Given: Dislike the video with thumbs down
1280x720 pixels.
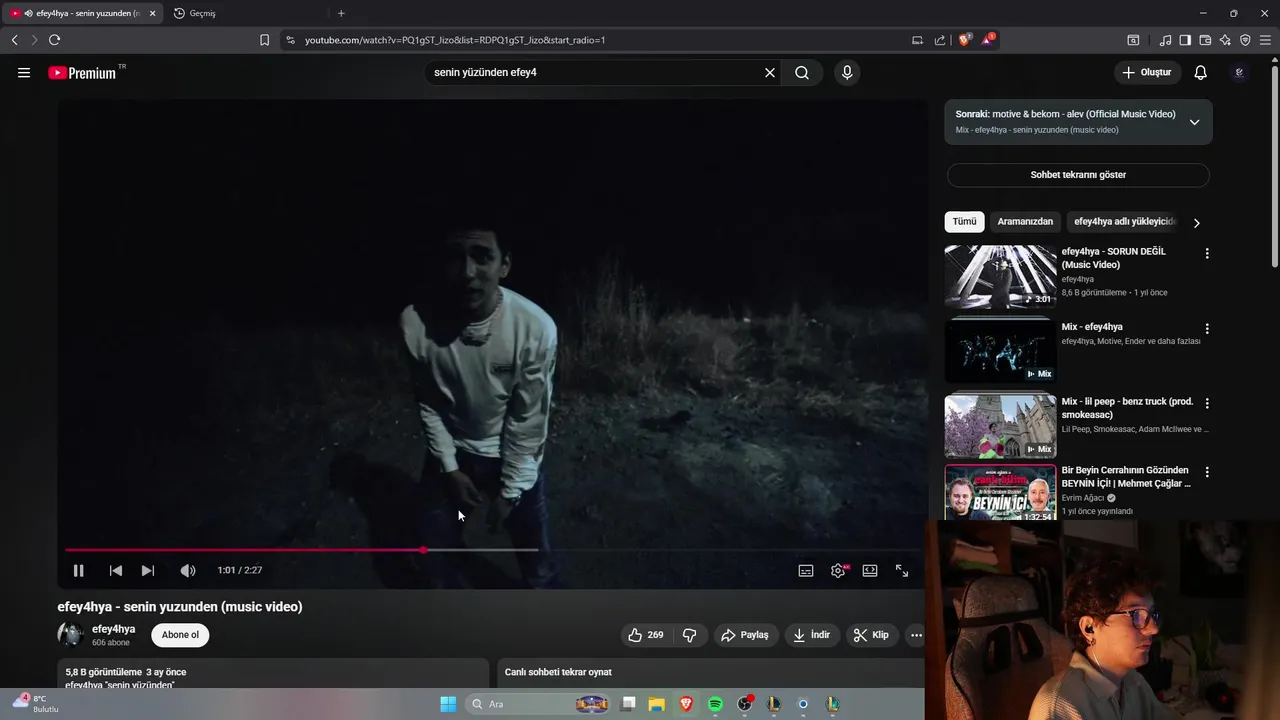Looking at the screenshot, I should tap(690, 635).
